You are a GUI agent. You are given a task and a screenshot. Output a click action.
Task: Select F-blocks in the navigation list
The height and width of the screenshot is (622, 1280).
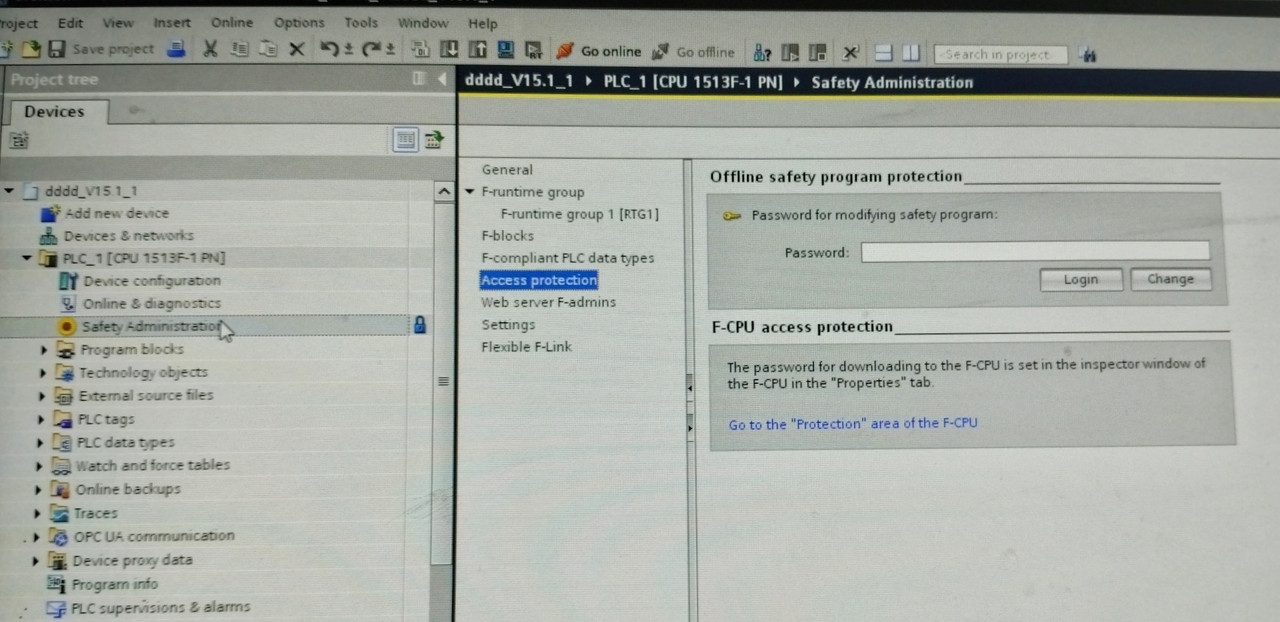click(x=507, y=236)
